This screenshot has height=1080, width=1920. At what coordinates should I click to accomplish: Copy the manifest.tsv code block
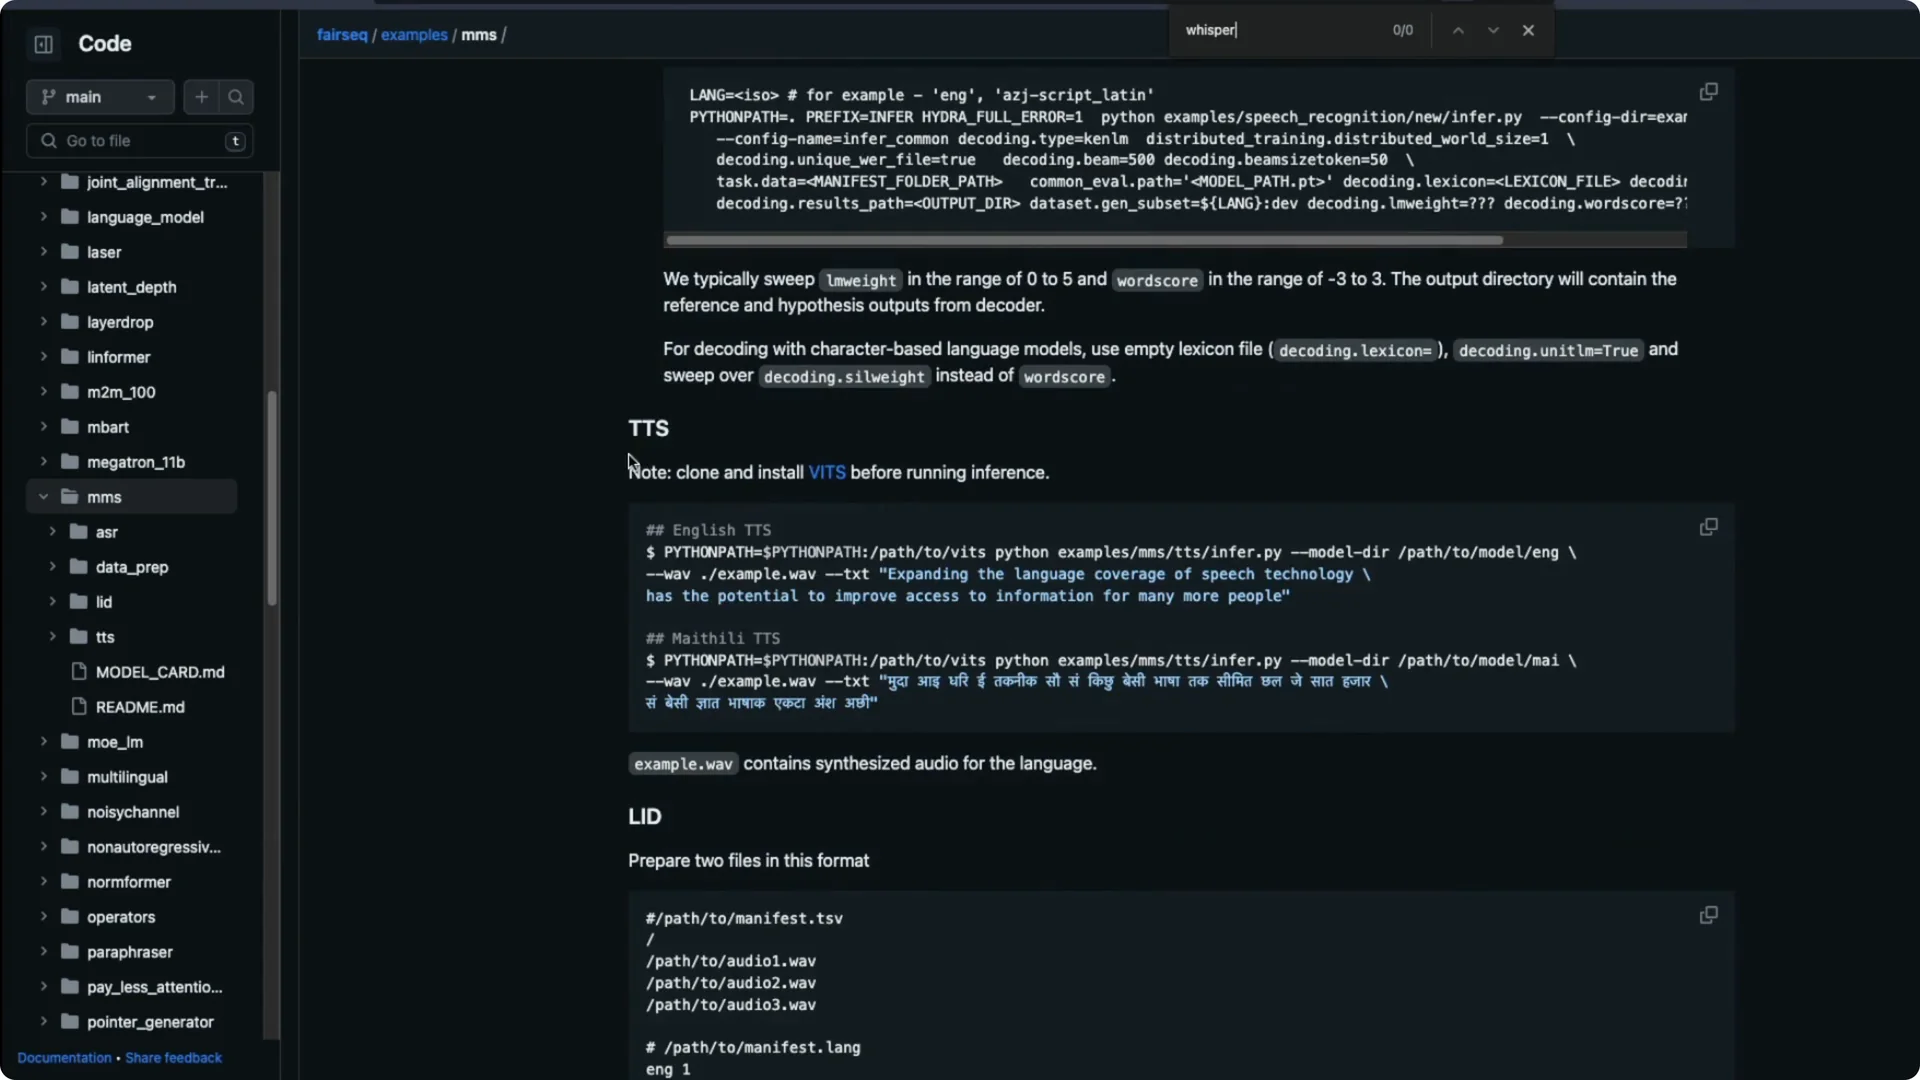(x=1708, y=915)
